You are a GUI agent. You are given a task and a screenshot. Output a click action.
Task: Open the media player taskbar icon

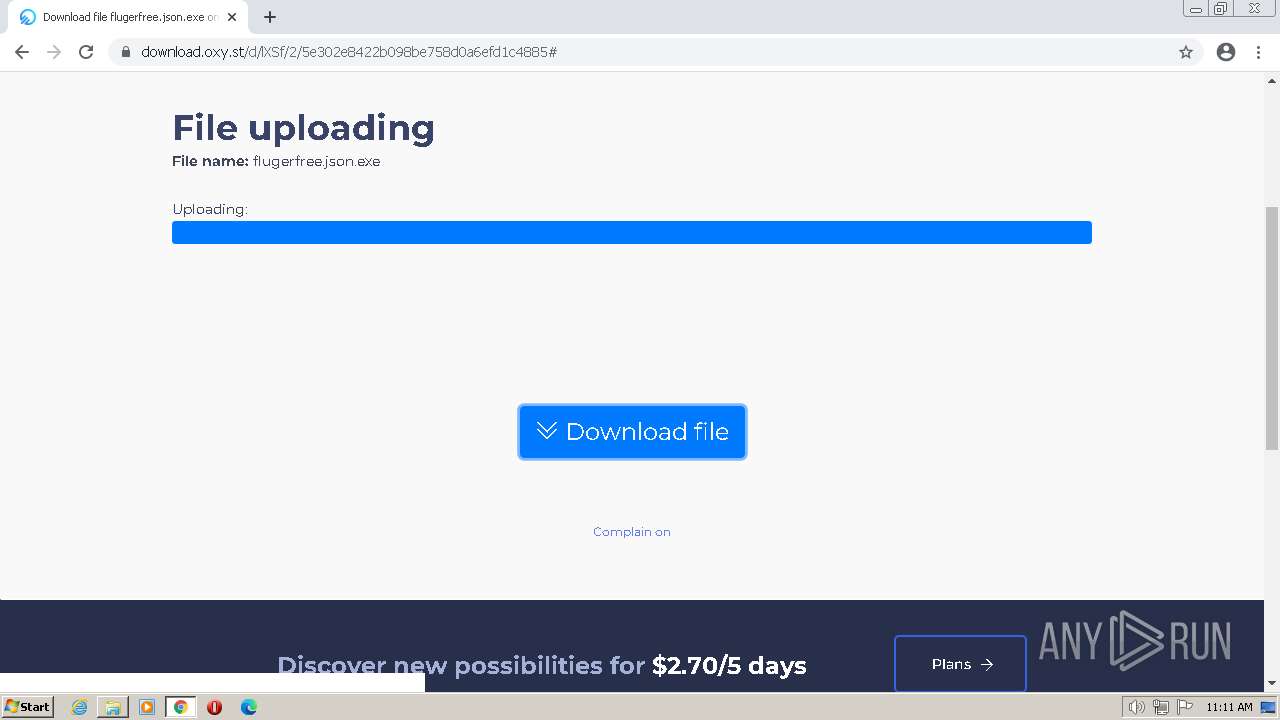click(147, 707)
